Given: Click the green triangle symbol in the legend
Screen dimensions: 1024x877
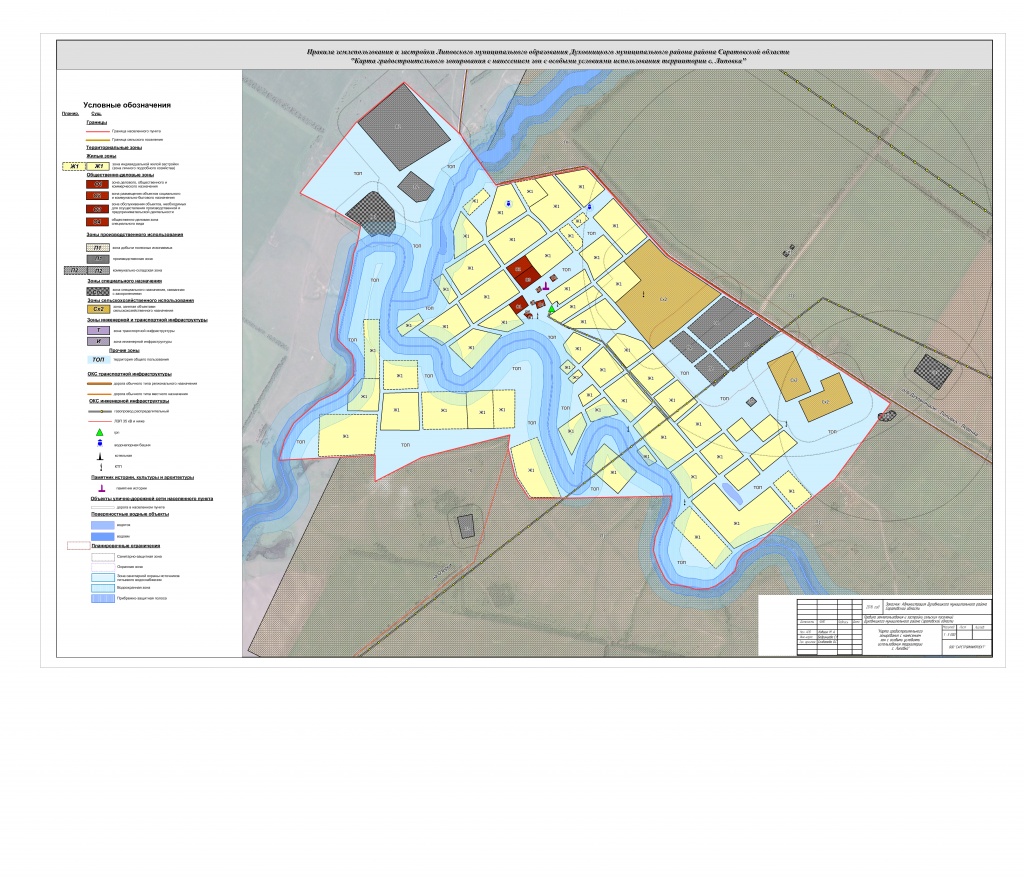Looking at the screenshot, I should pos(99,432).
